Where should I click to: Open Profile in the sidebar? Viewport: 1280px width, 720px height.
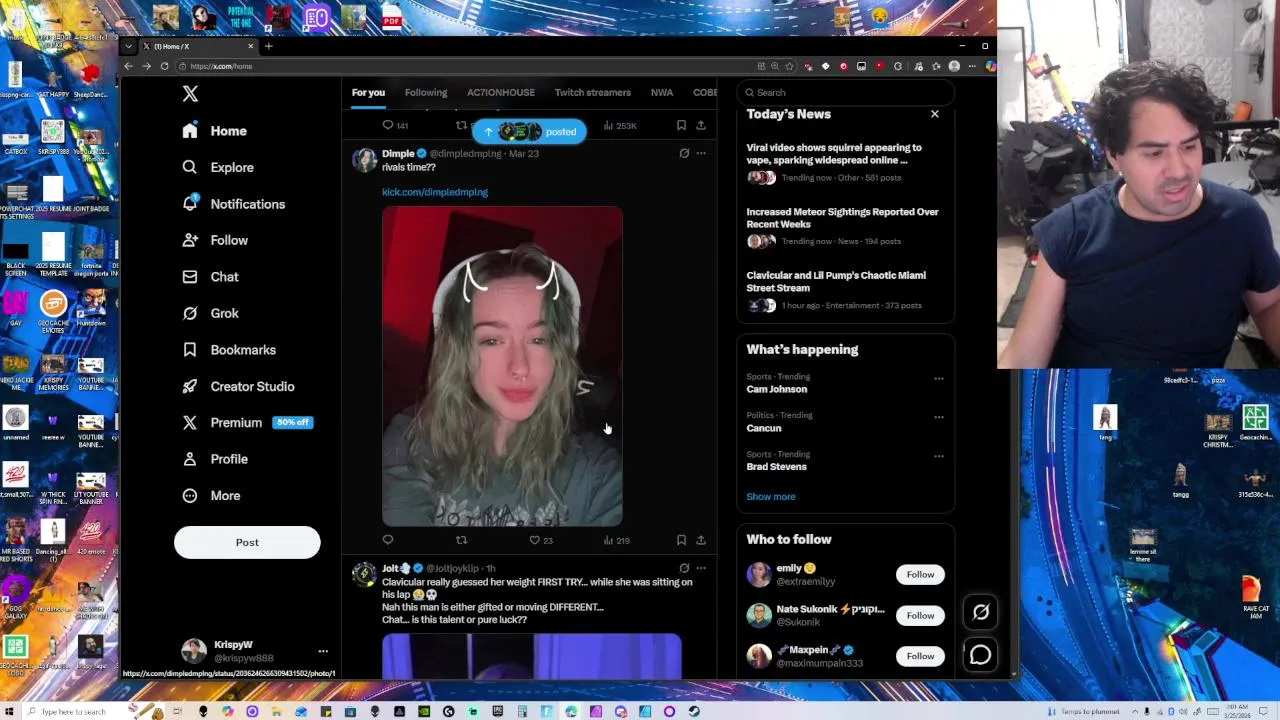[215, 459]
